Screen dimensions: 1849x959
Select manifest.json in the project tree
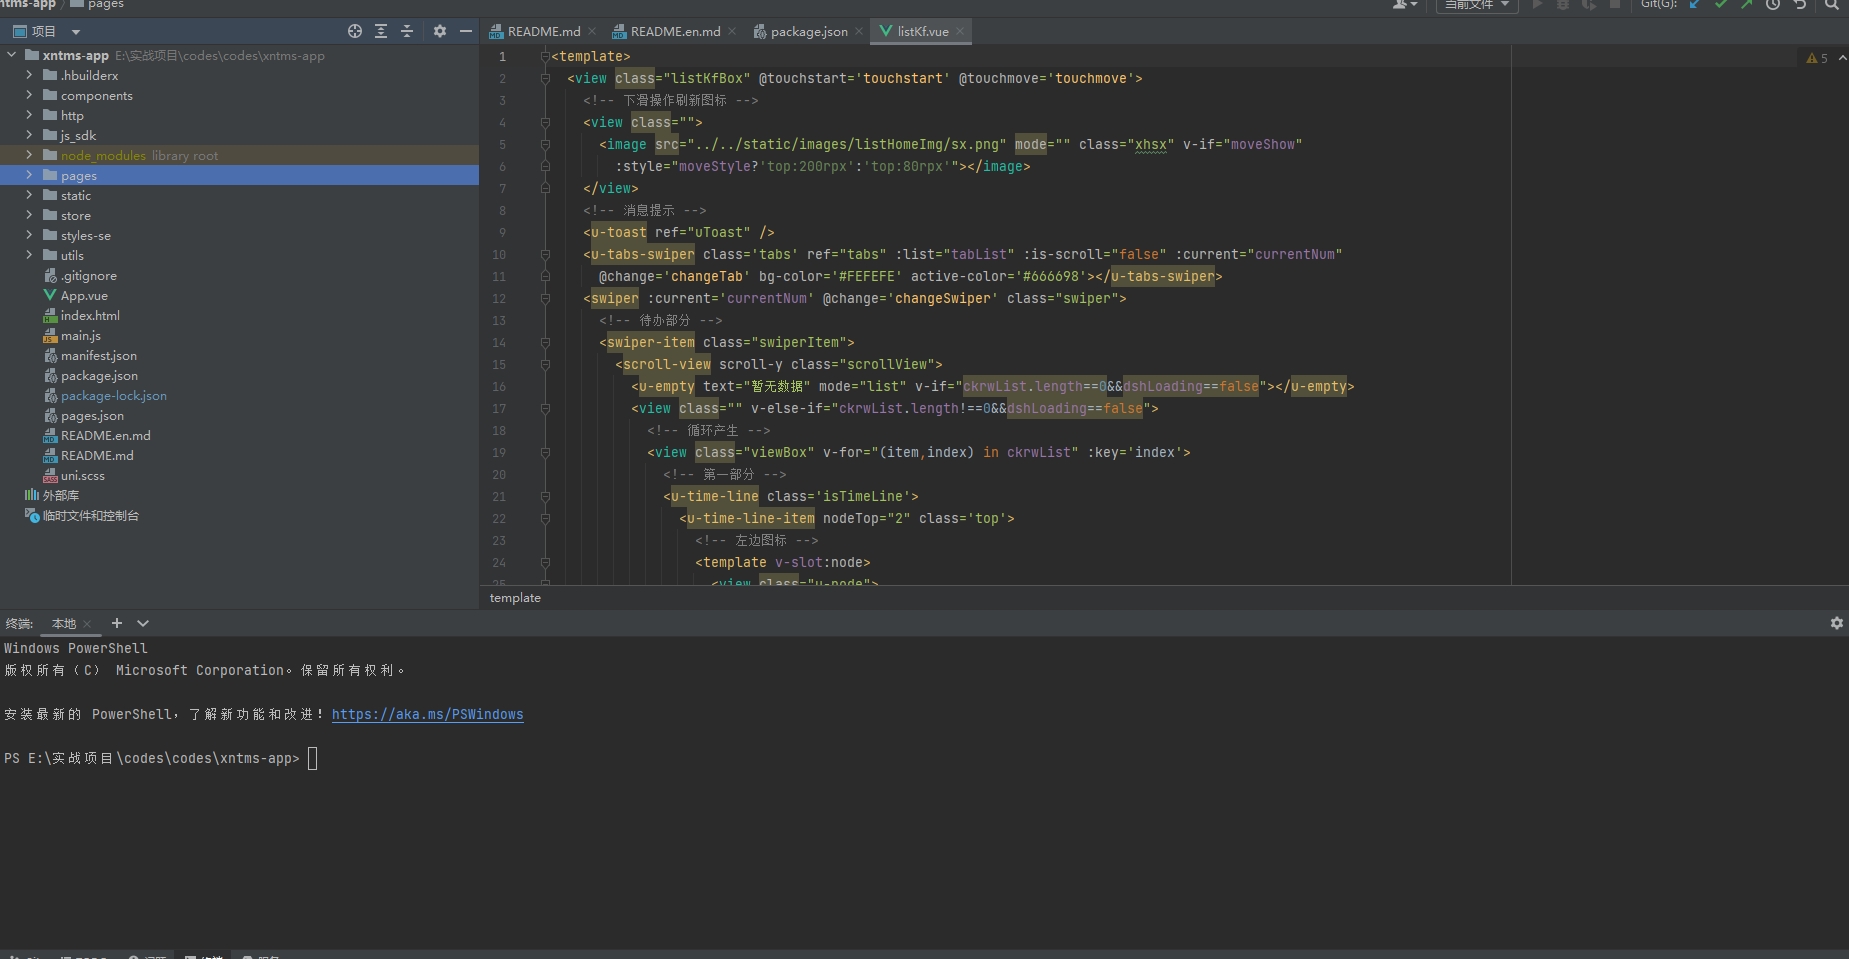98,355
